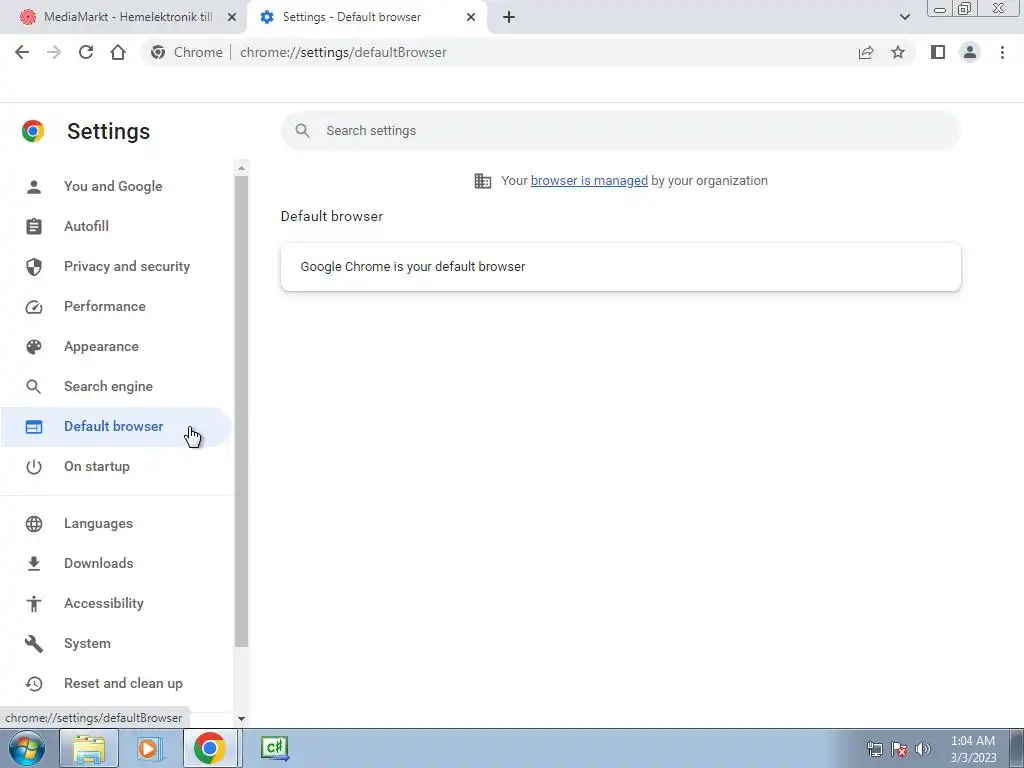Switch to the MediaMarkt tab
This screenshot has height=768, width=1024.
coord(123,17)
